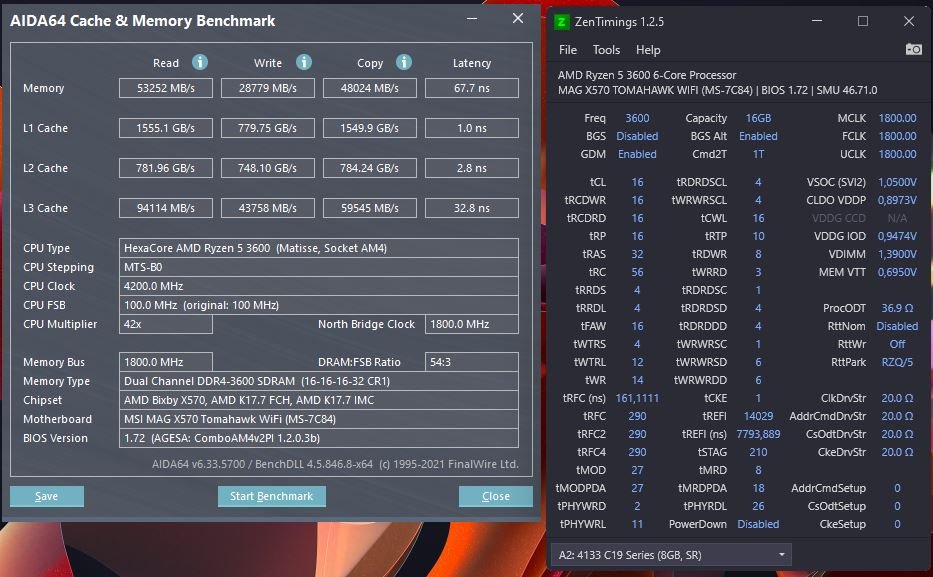Click the RttPark value RZQ/5
Screen dimensions: 933x577
897,362
